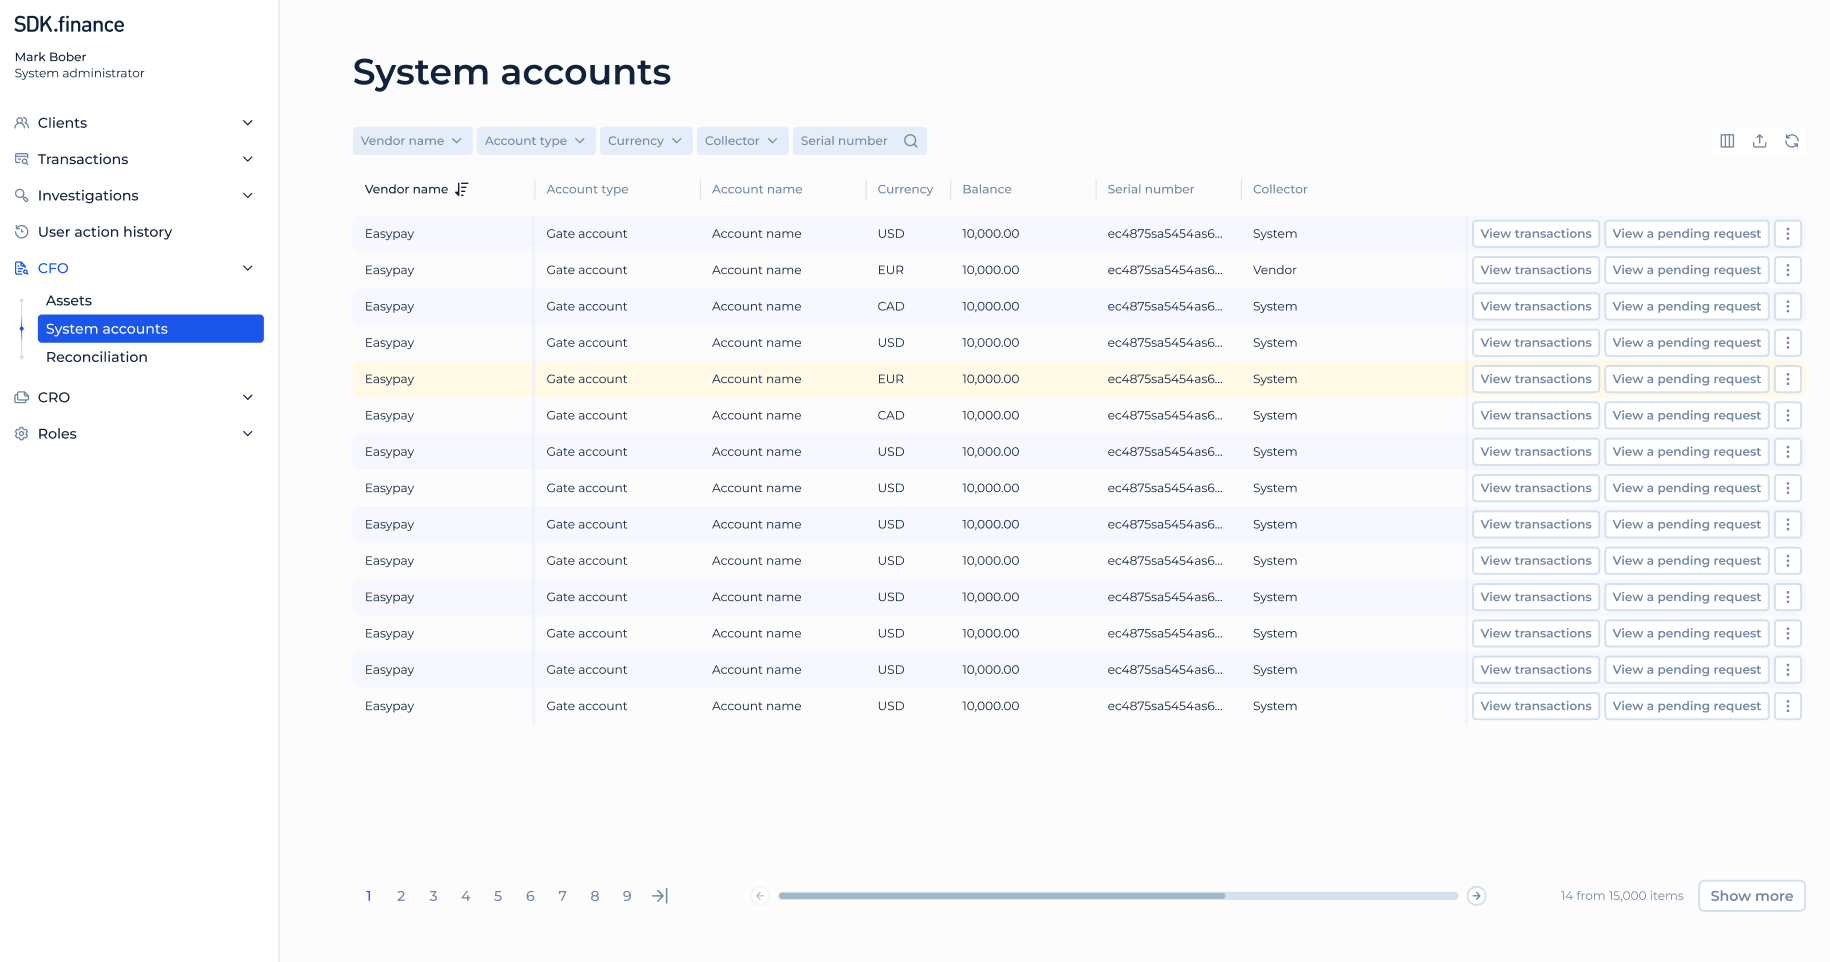Click the export/upload icon above the table

point(1760,141)
